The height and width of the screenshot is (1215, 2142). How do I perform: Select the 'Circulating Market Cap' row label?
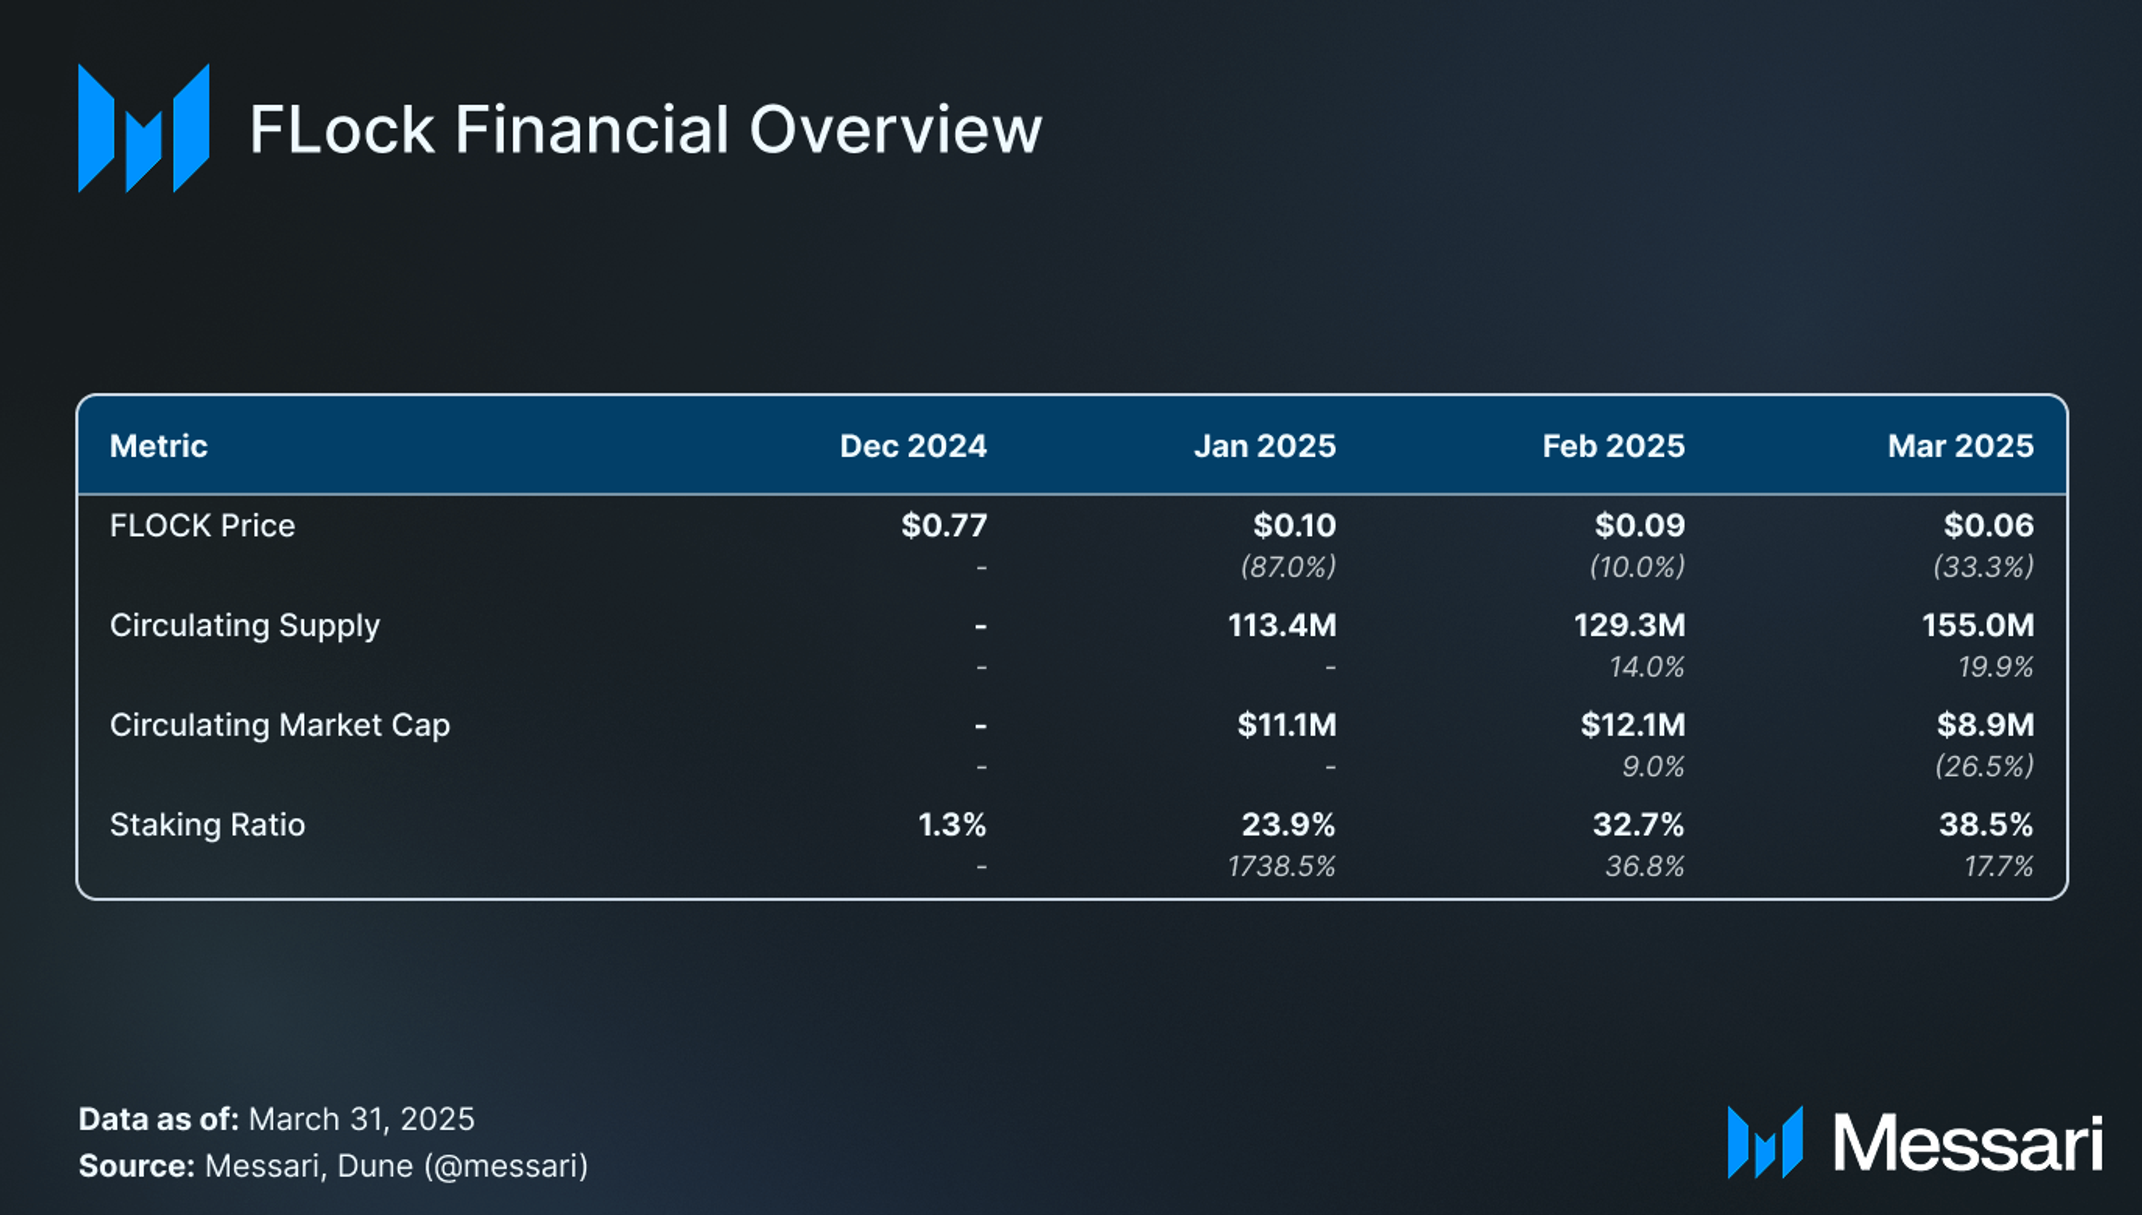[280, 725]
